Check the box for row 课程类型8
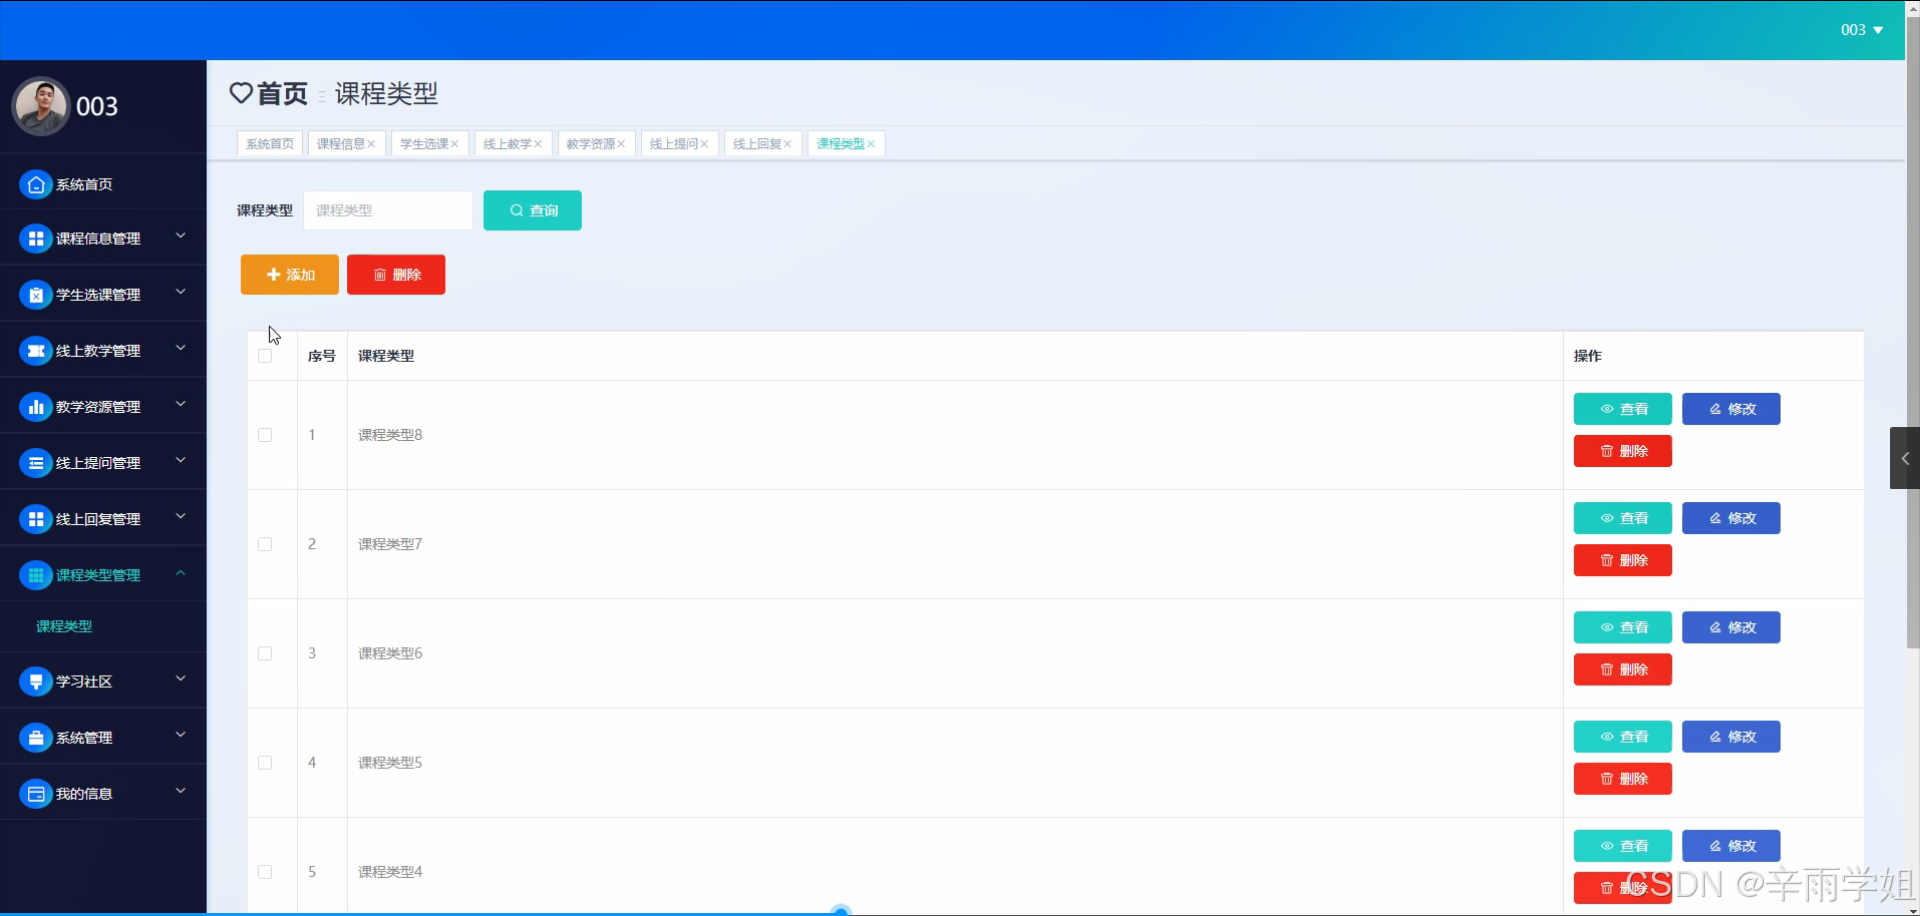This screenshot has height=916, width=1920. pyautogui.click(x=265, y=435)
